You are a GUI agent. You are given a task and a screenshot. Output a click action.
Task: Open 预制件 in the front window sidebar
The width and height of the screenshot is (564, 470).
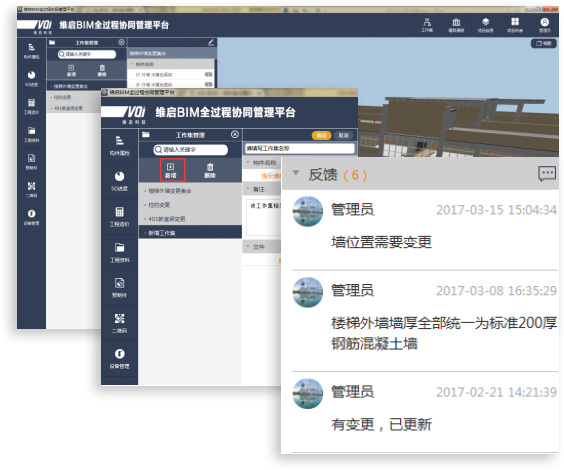click(119, 288)
